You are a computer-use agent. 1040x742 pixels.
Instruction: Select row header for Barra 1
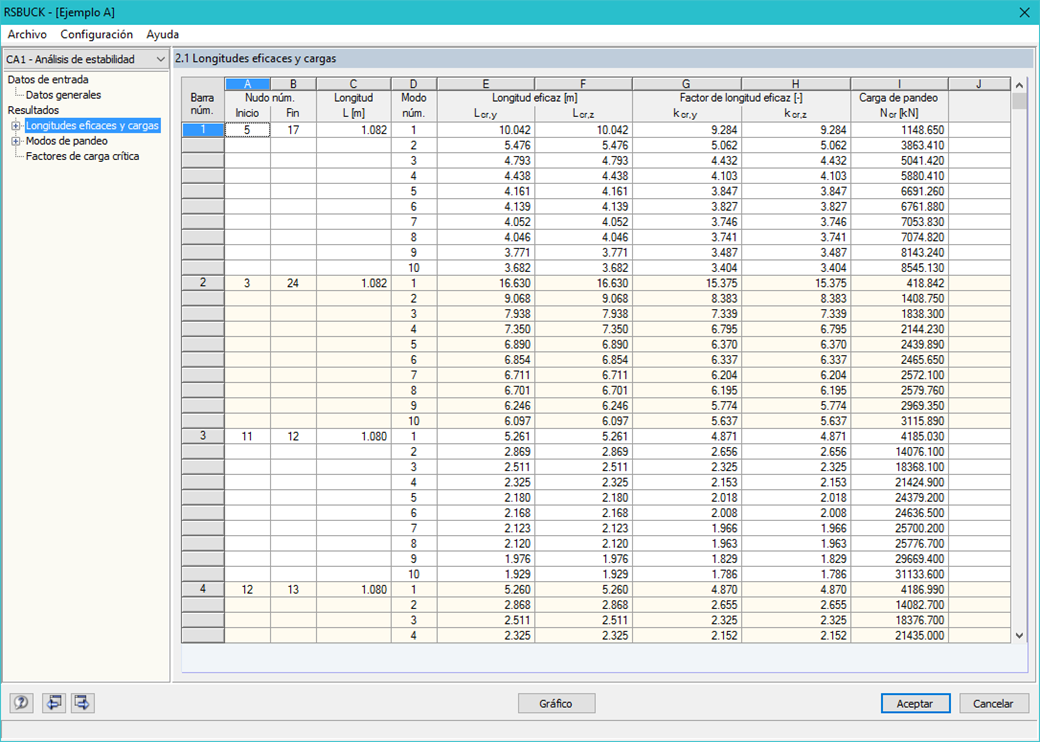click(203, 130)
